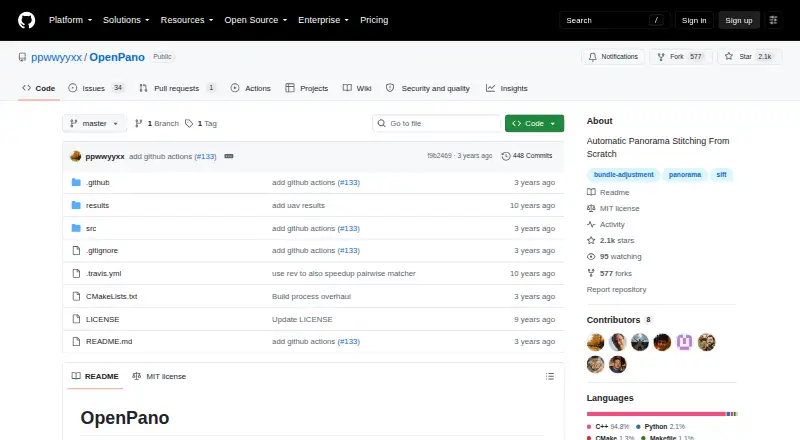The image size is (800, 440).
Task: Open the Contributors heading link
Action: 619,320
